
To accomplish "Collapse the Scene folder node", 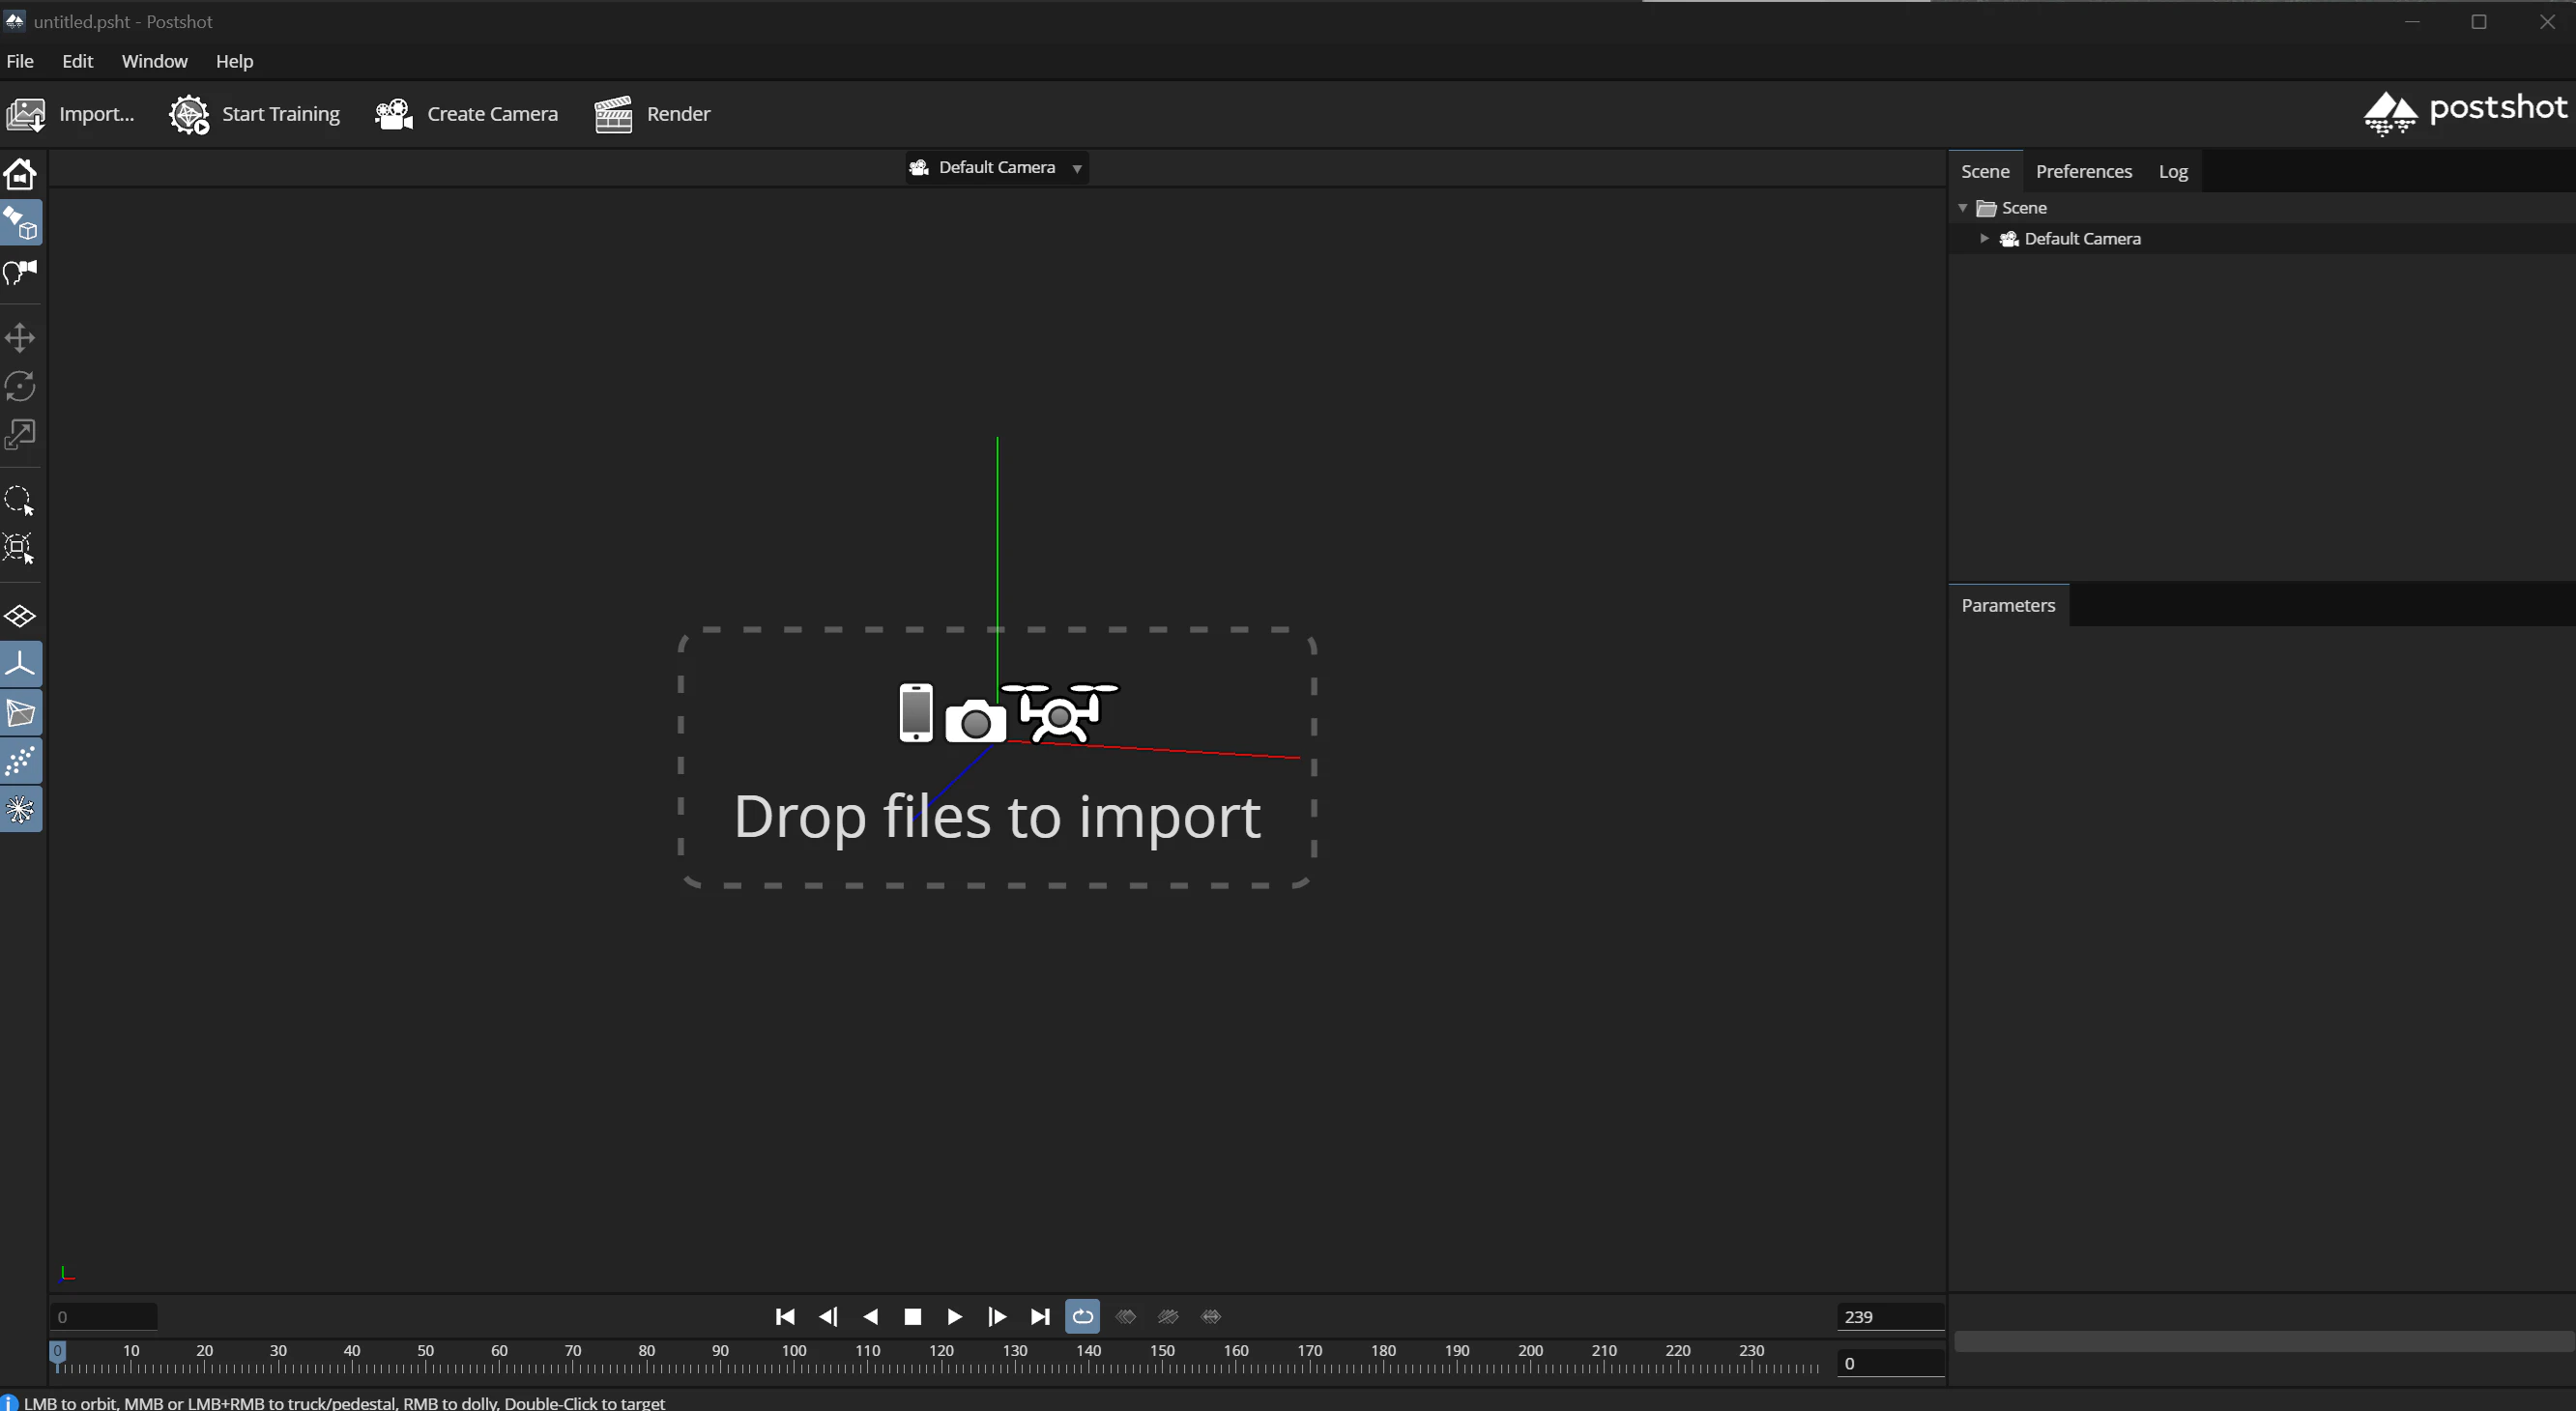I will click(x=1963, y=208).
